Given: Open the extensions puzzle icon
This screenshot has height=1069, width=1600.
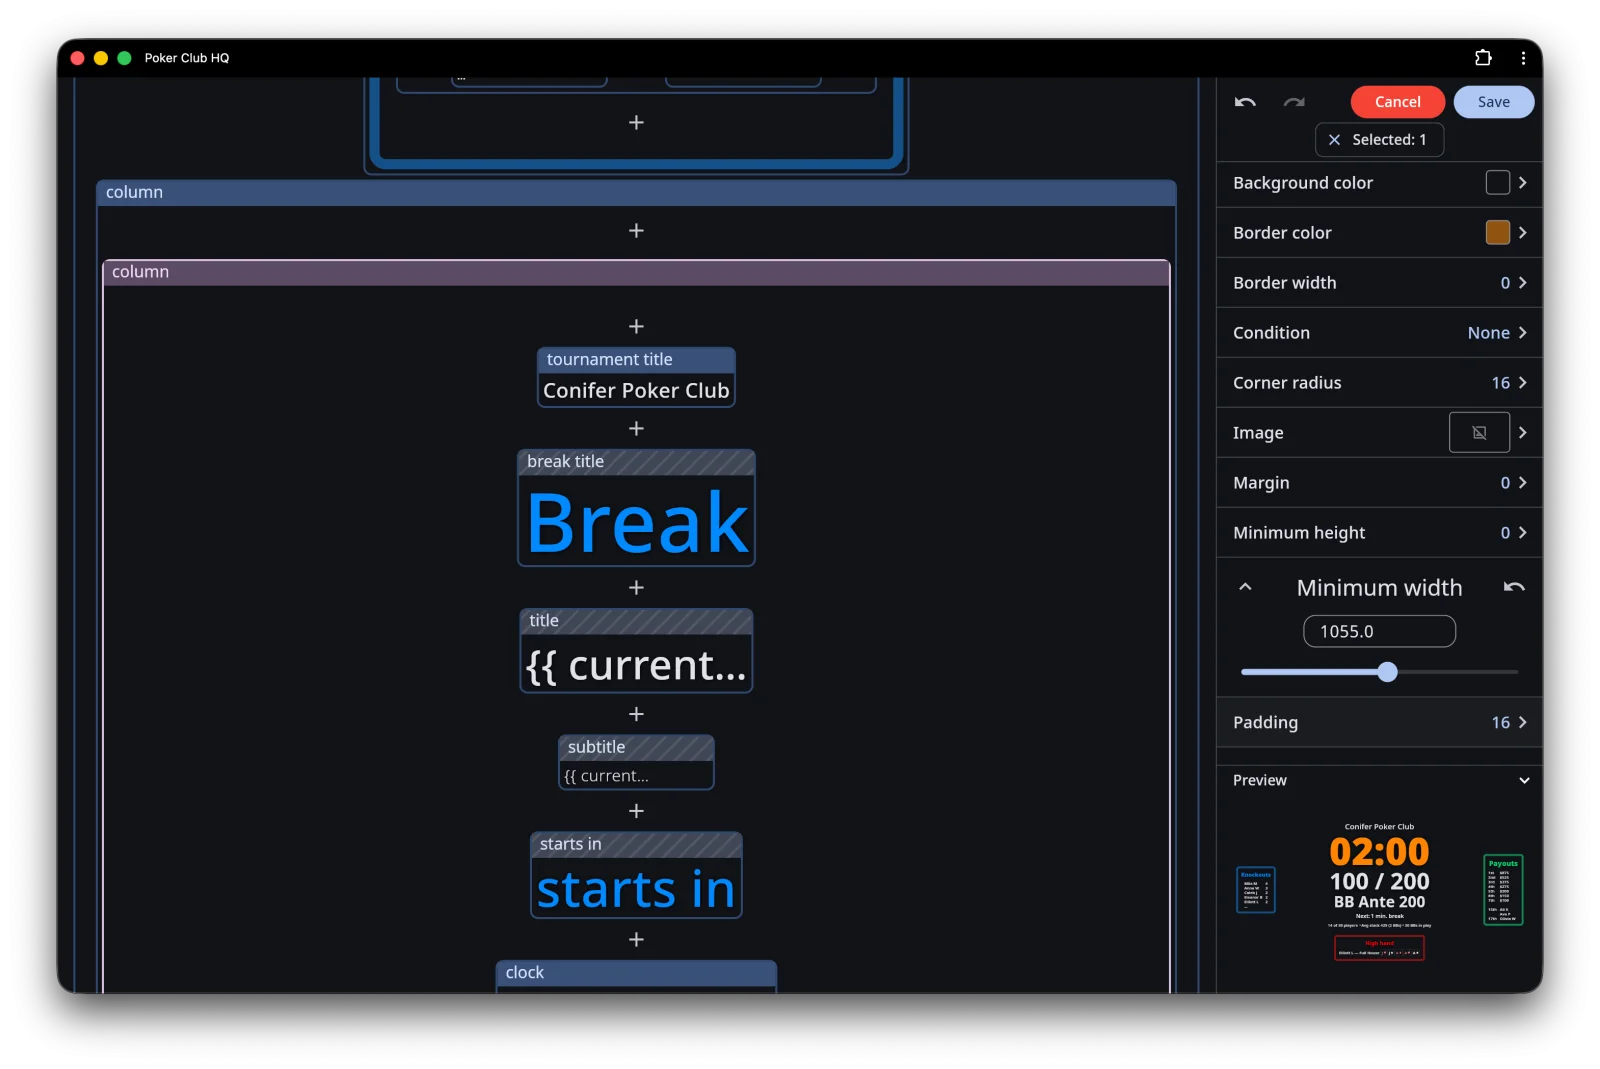Looking at the screenshot, I should [1483, 58].
